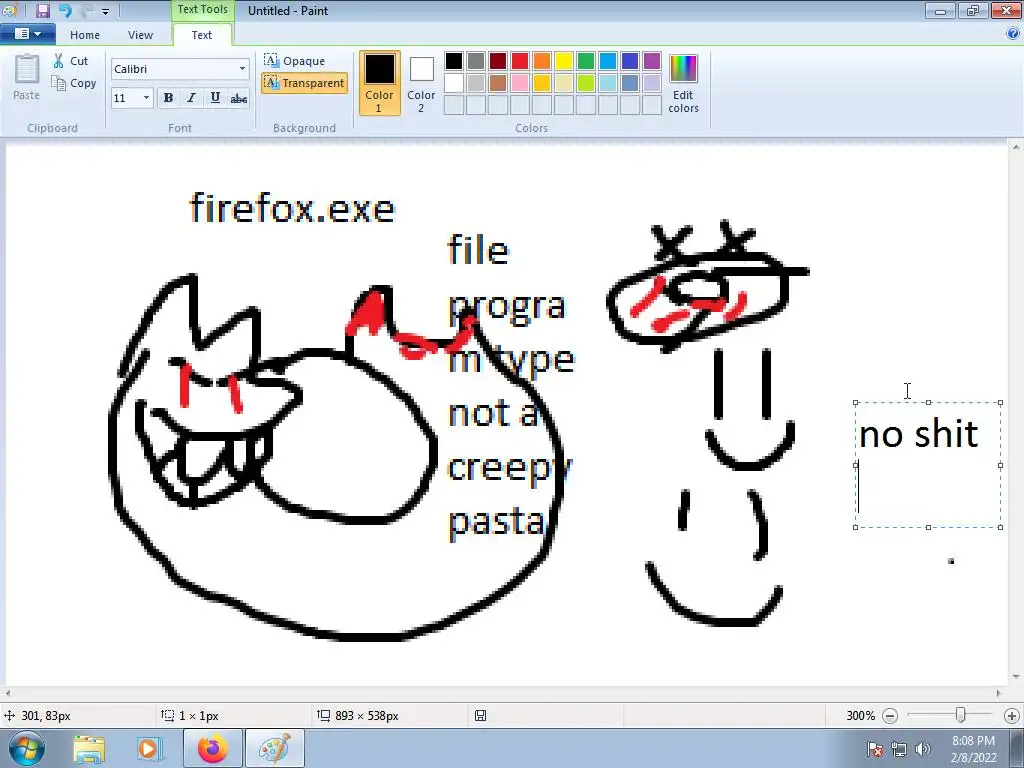The image size is (1024, 768).
Task: Select Transparent background mode
Action: (304, 83)
